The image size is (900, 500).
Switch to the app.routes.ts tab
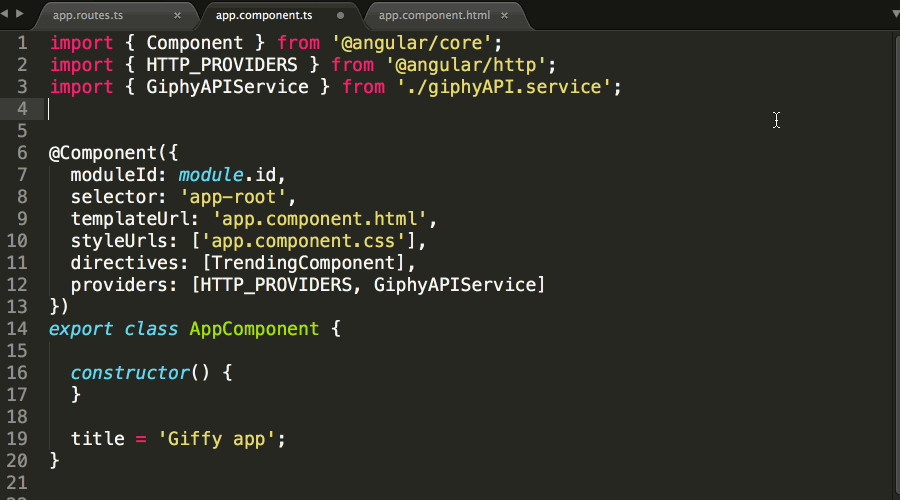tap(88, 15)
